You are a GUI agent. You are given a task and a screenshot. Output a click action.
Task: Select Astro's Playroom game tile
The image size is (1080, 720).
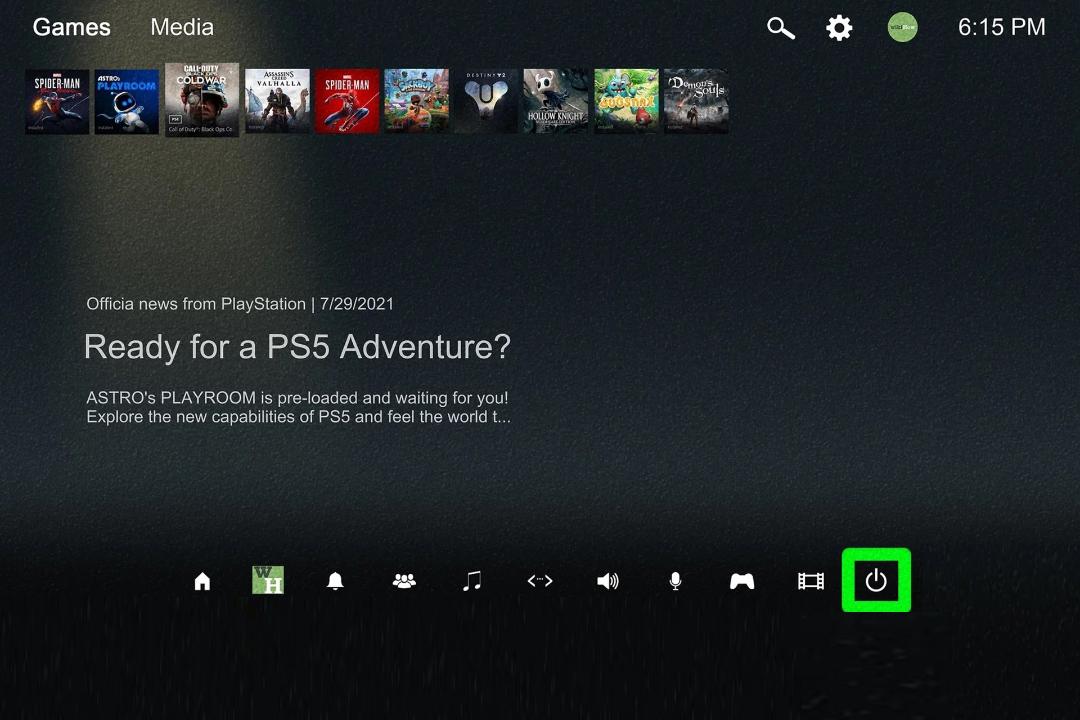tap(127, 101)
